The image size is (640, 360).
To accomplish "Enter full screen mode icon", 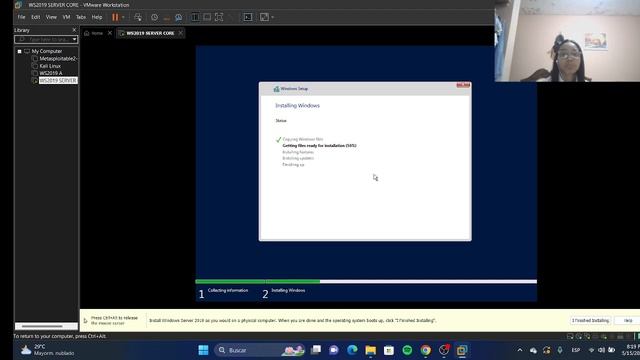I will pyautogui.click(x=219, y=17).
